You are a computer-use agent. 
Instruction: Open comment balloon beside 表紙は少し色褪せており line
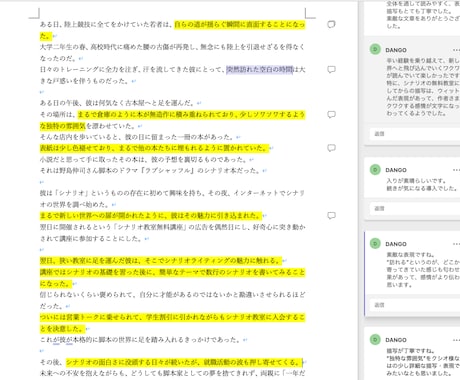point(331,148)
